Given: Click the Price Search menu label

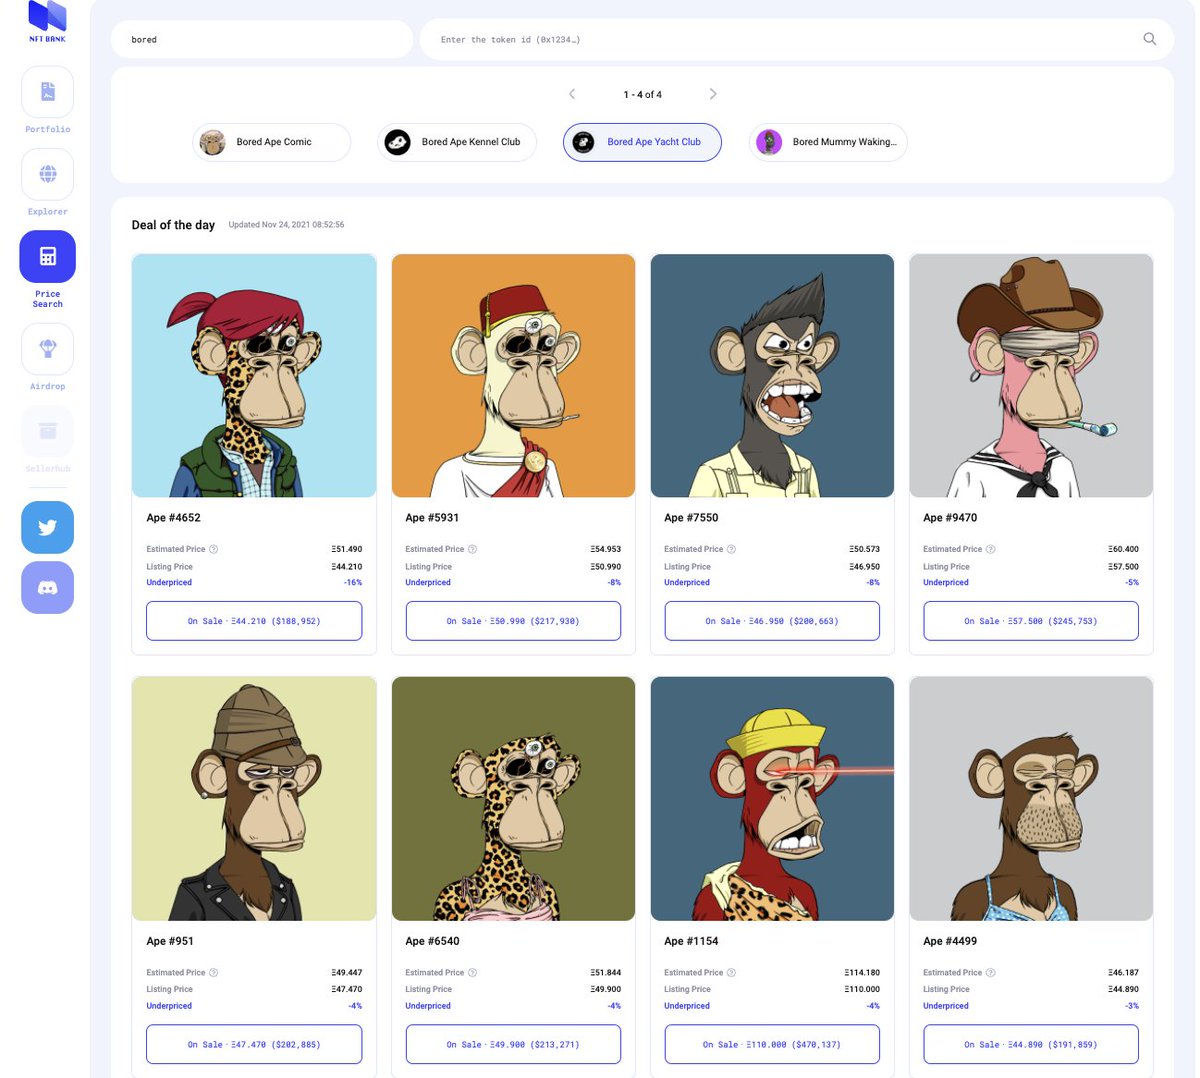Looking at the screenshot, I should coord(47,299).
